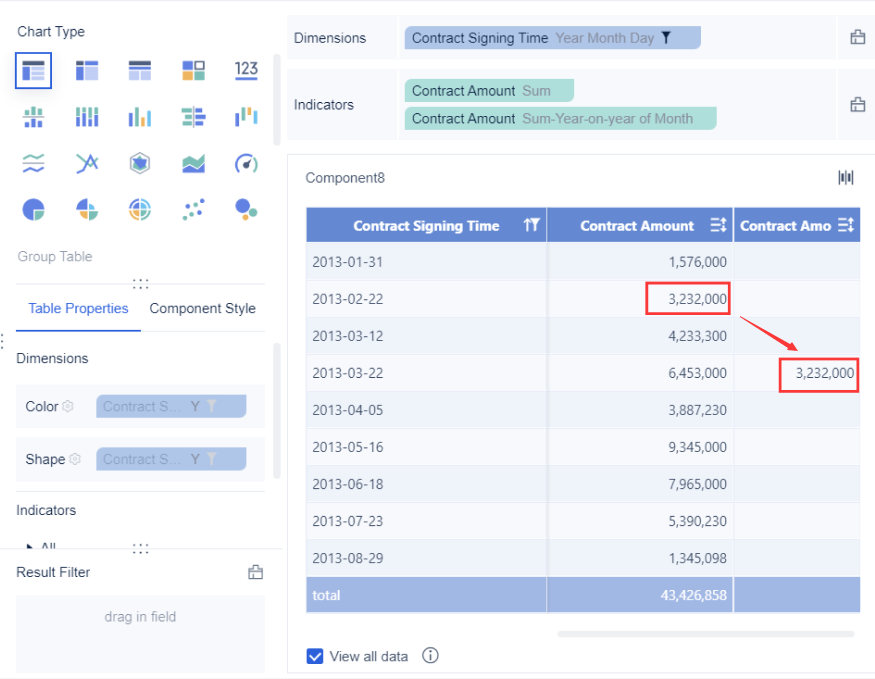This screenshot has width=875, height=679.
Task: Click the info icon next to View all data
Action: pyautogui.click(x=430, y=656)
